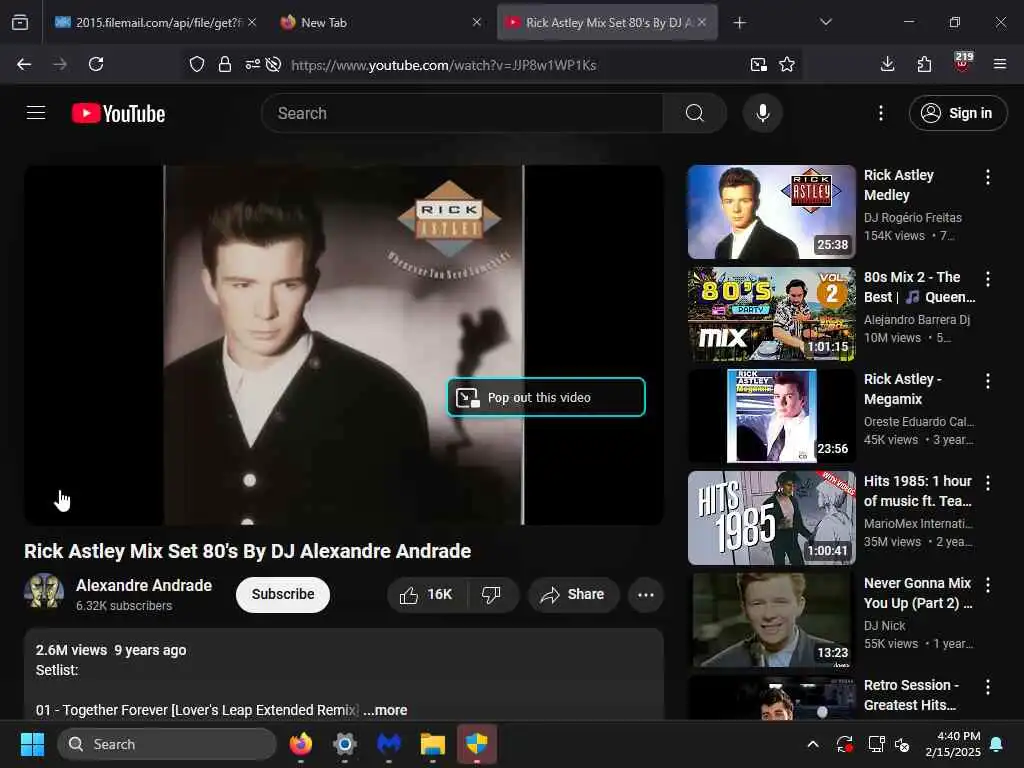Image resolution: width=1024 pixels, height=768 pixels.
Task: Click the search magnifier button on YouTube
Action: [694, 113]
